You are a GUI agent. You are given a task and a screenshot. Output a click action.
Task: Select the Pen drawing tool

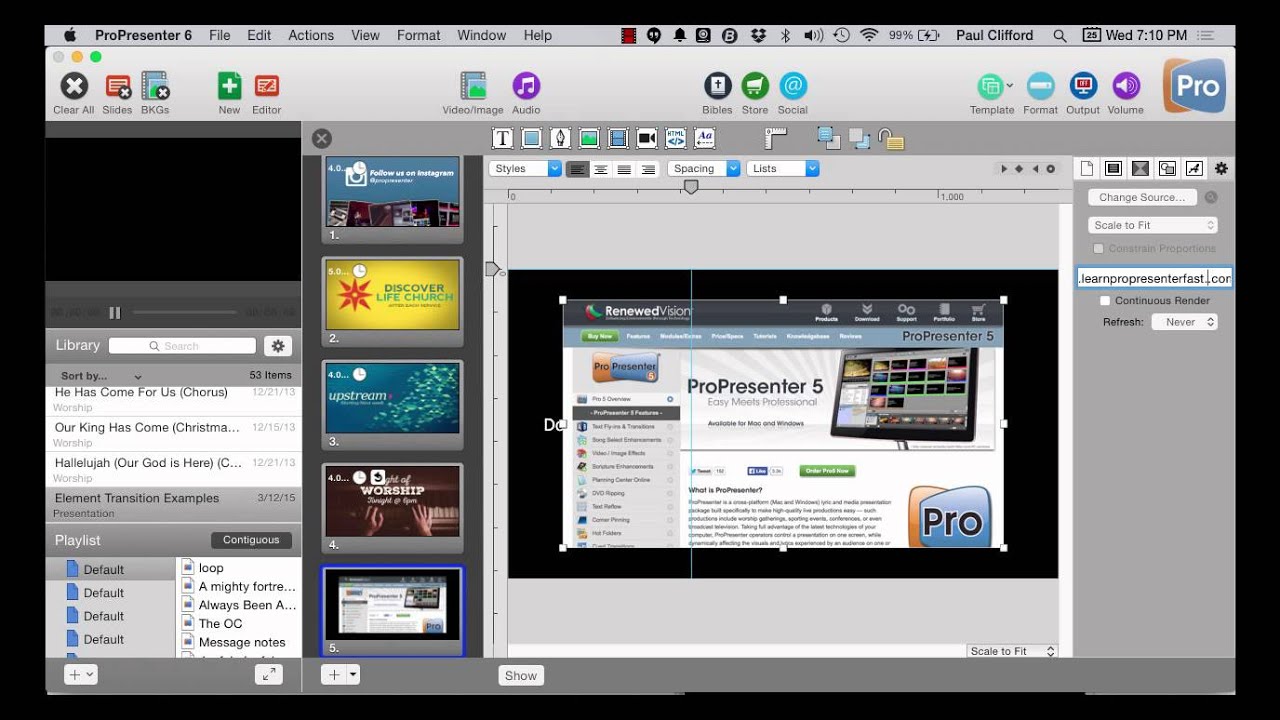point(561,138)
